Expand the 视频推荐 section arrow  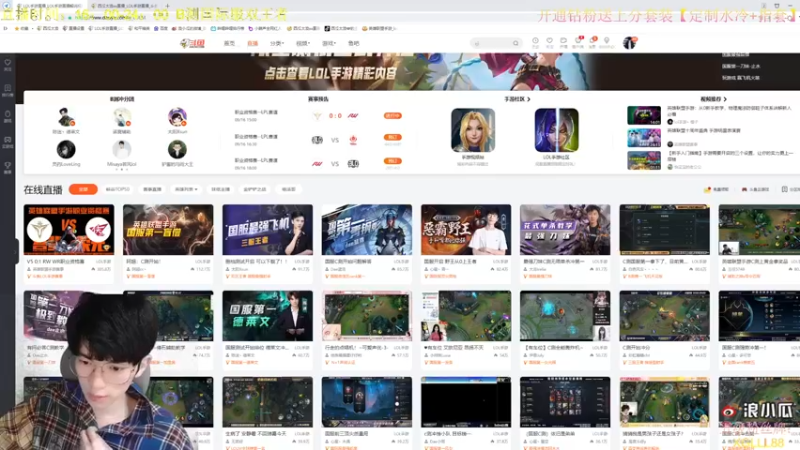725,99
